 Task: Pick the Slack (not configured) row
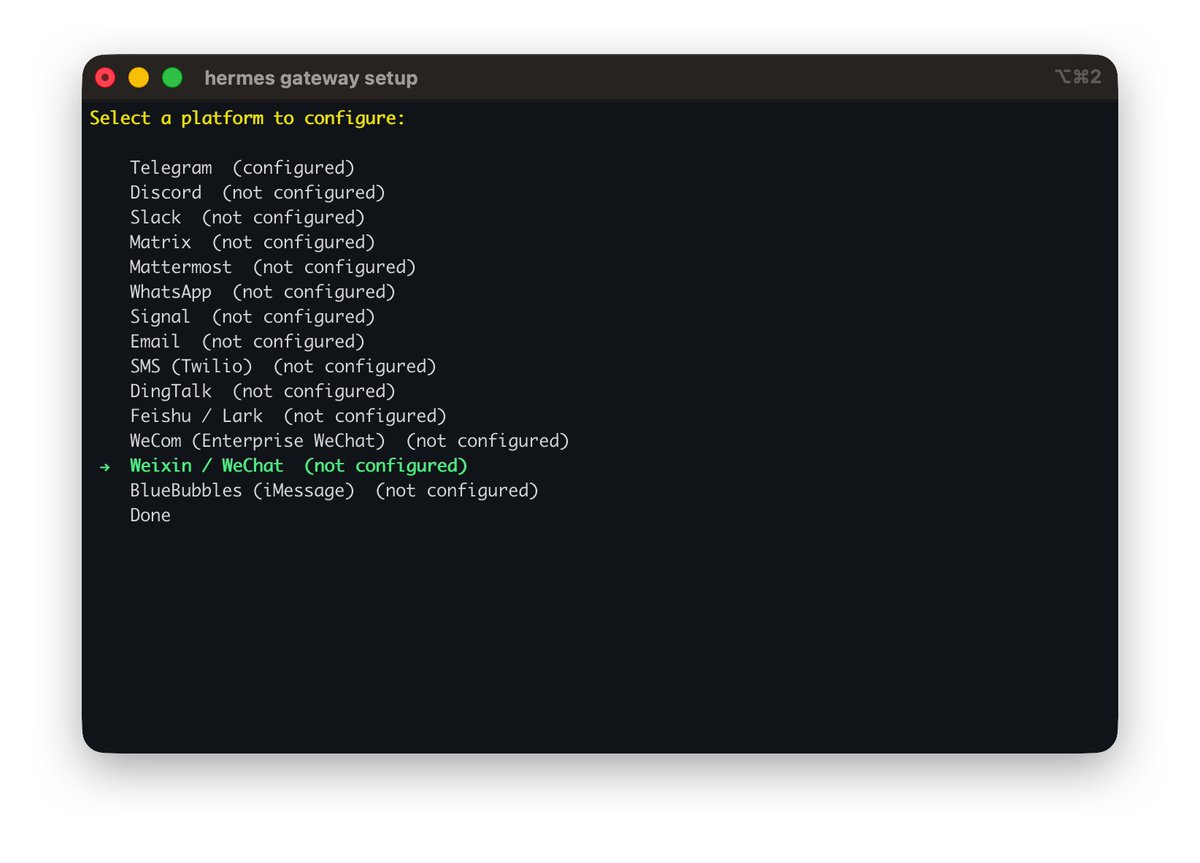(x=247, y=217)
